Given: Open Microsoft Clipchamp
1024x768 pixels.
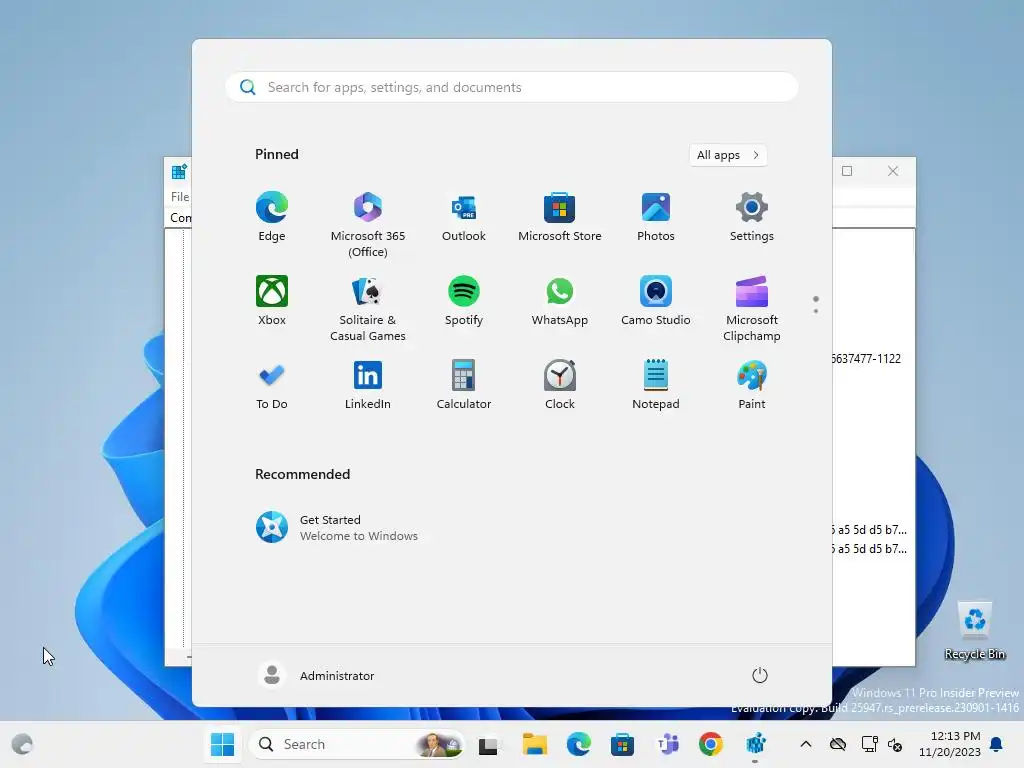Looking at the screenshot, I should pyautogui.click(x=752, y=308).
